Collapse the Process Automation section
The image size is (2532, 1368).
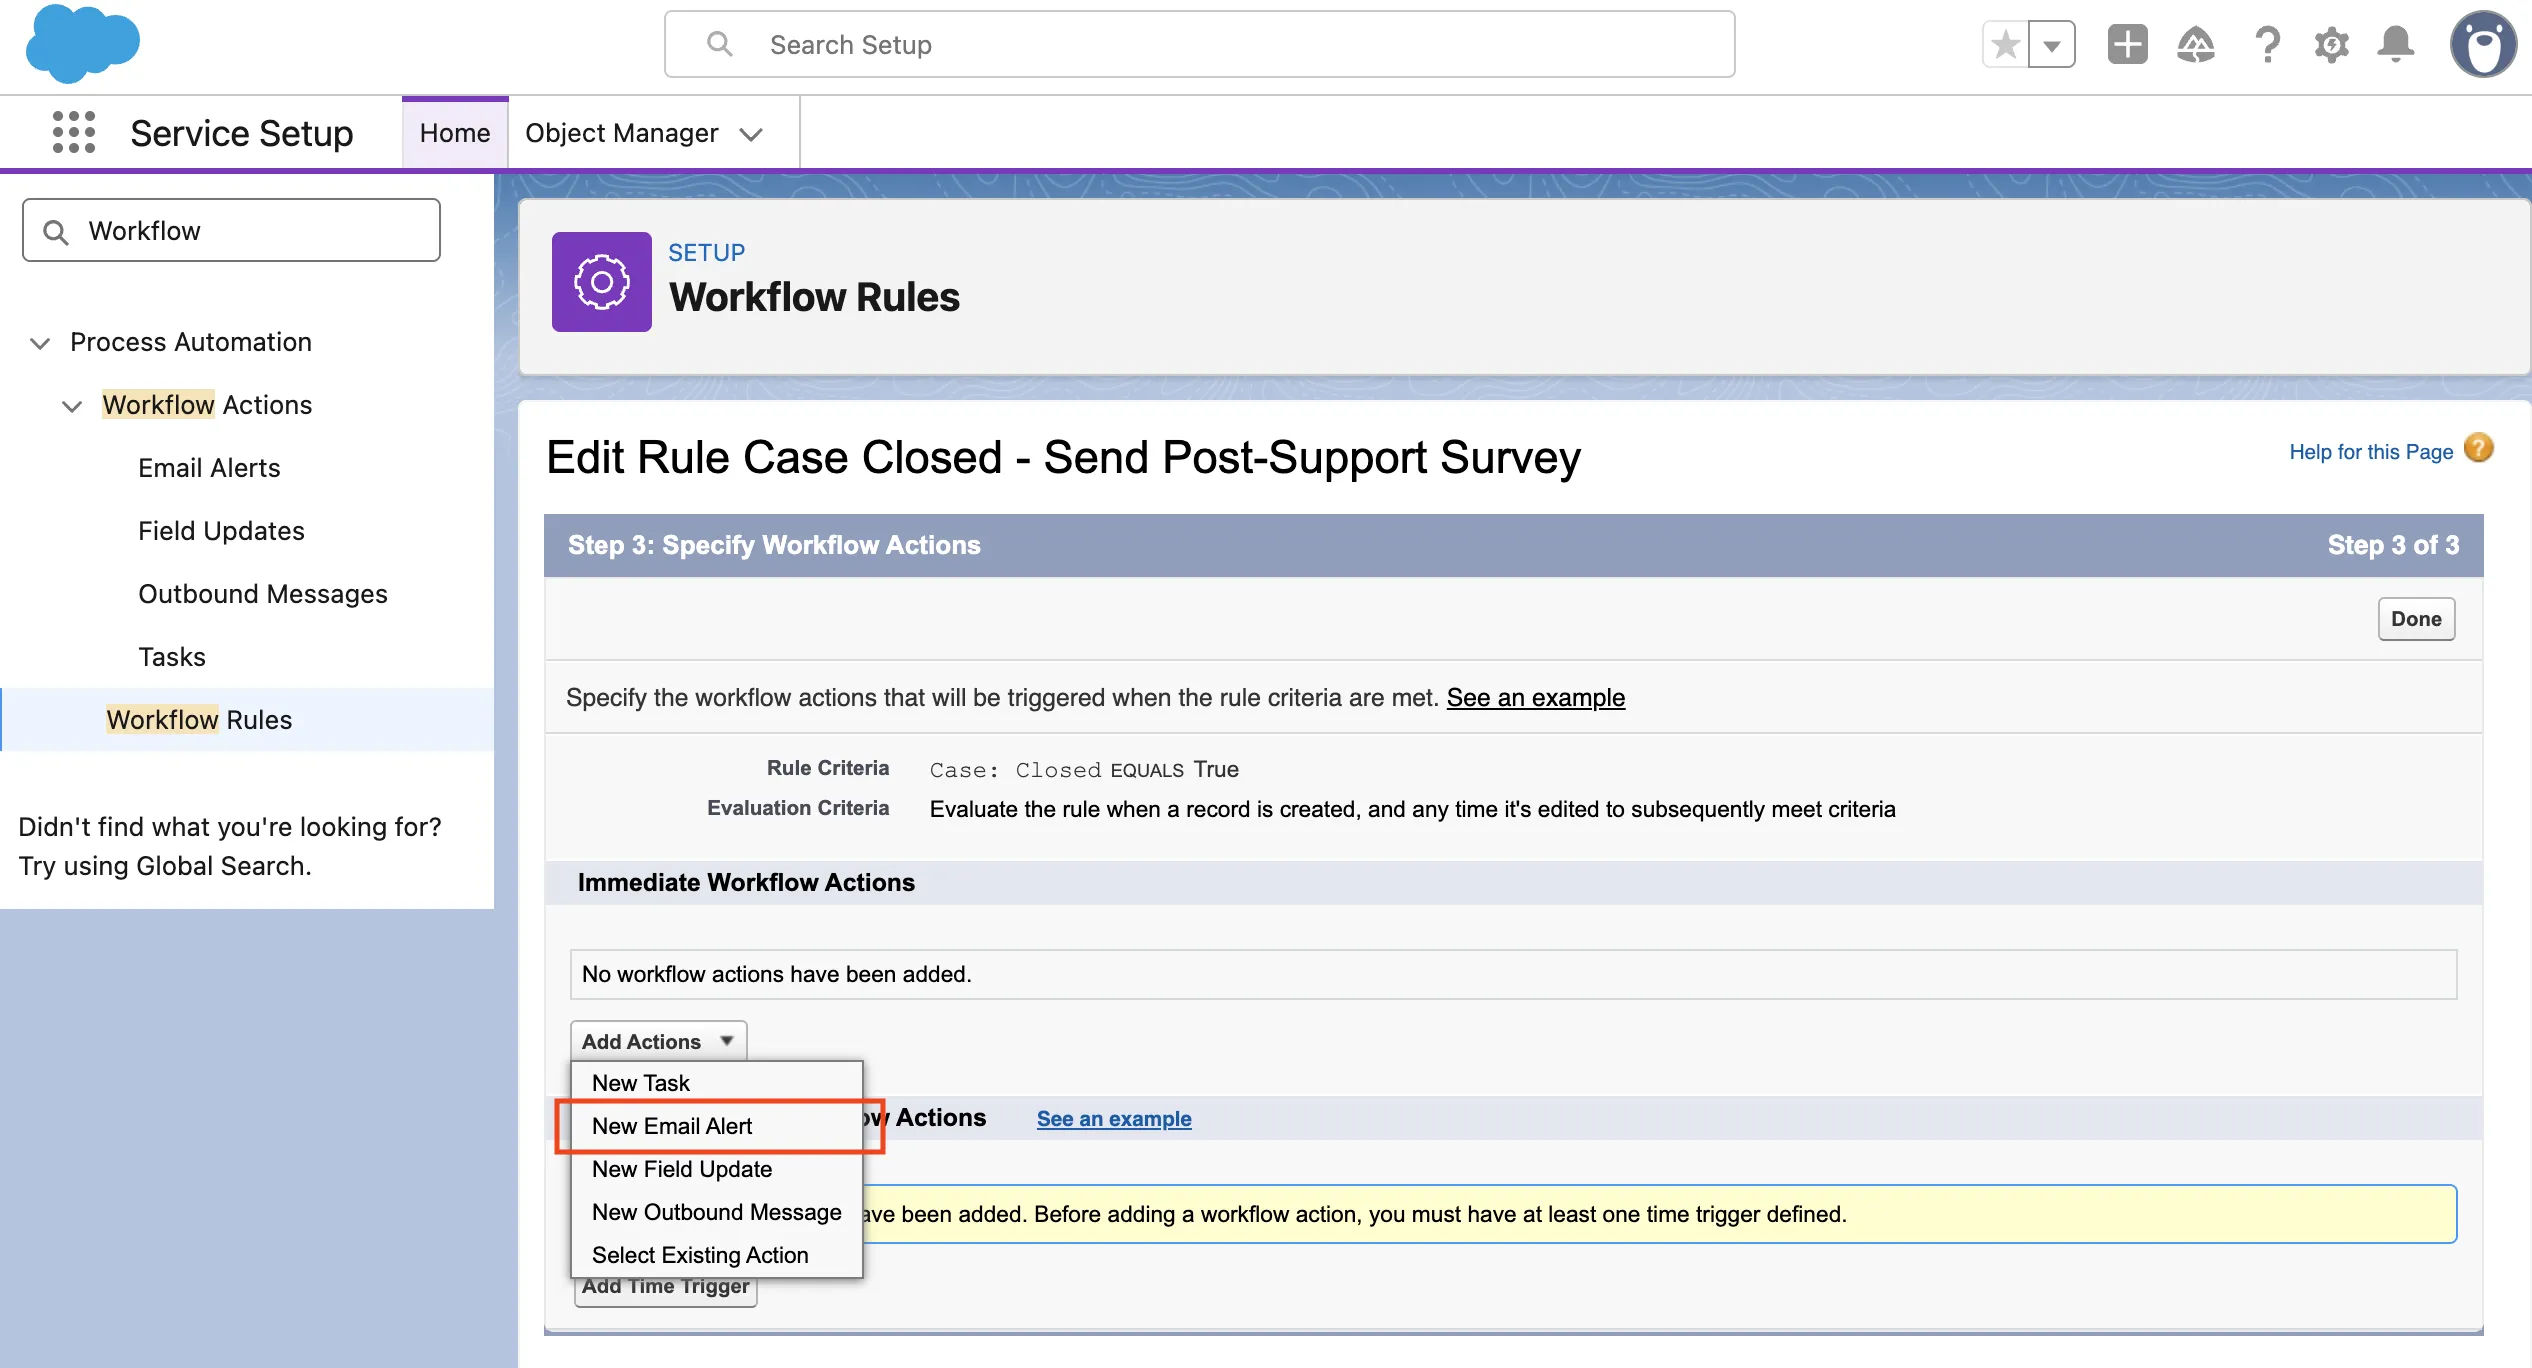[39, 343]
